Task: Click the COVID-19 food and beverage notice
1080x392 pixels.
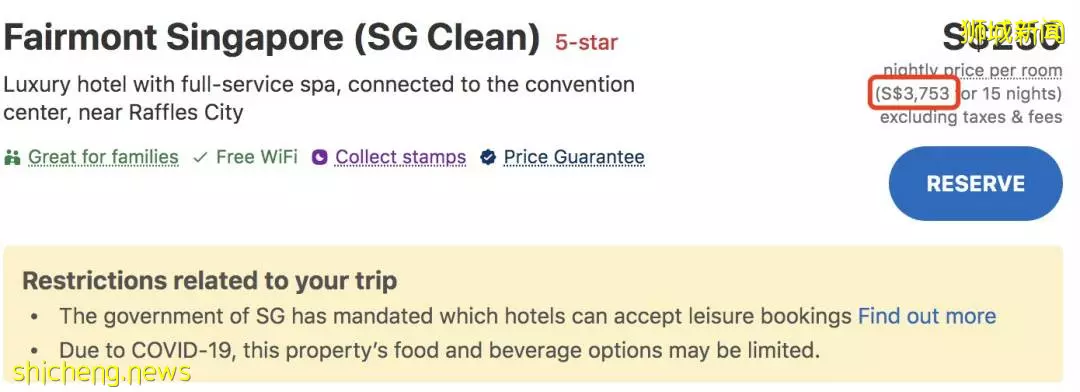Action: (x=439, y=350)
